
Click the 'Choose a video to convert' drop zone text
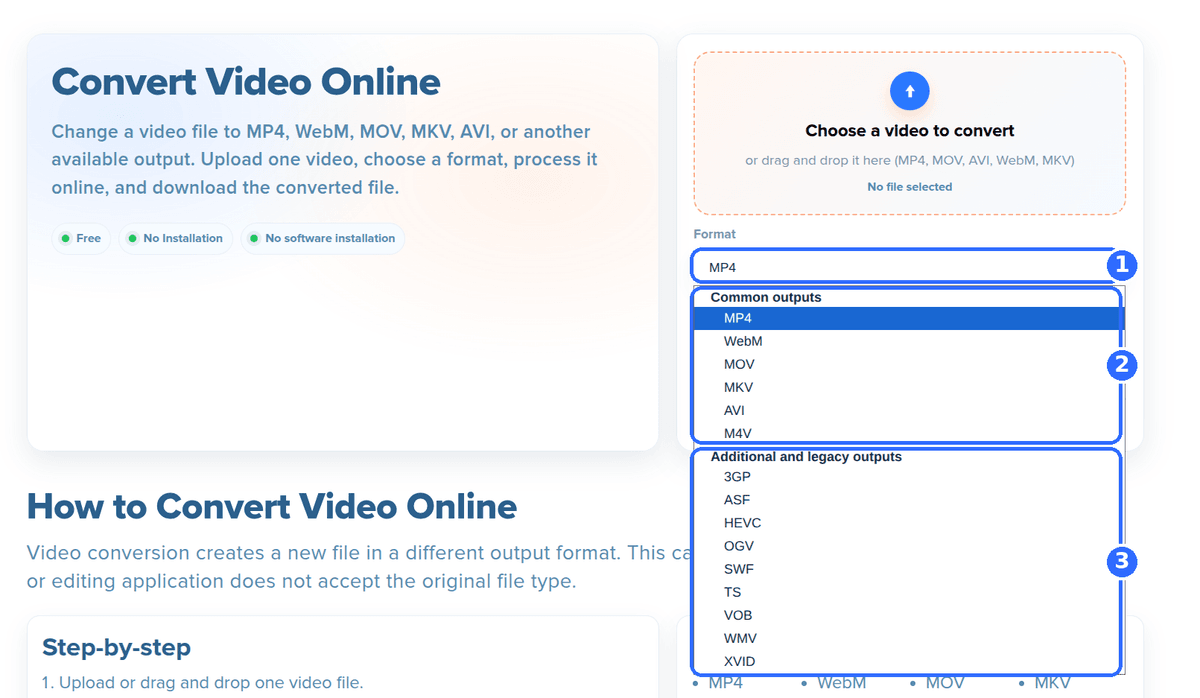click(x=909, y=131)
